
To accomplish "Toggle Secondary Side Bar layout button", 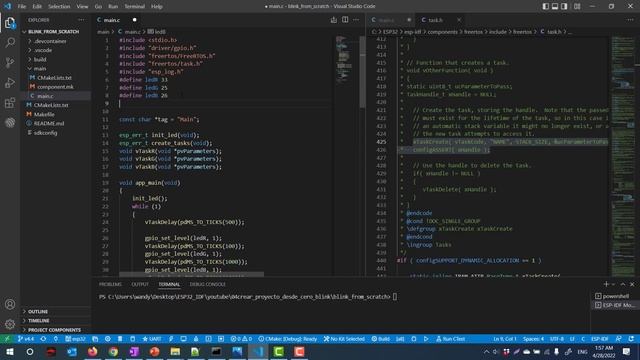I will click(x=564, y=6).
